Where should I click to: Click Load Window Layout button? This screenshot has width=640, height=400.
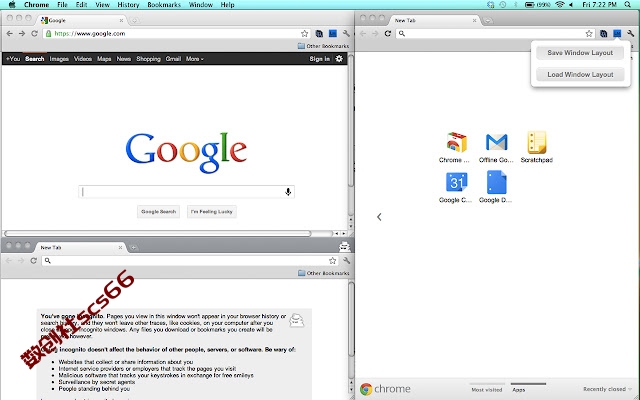click(x=580, y=75)
